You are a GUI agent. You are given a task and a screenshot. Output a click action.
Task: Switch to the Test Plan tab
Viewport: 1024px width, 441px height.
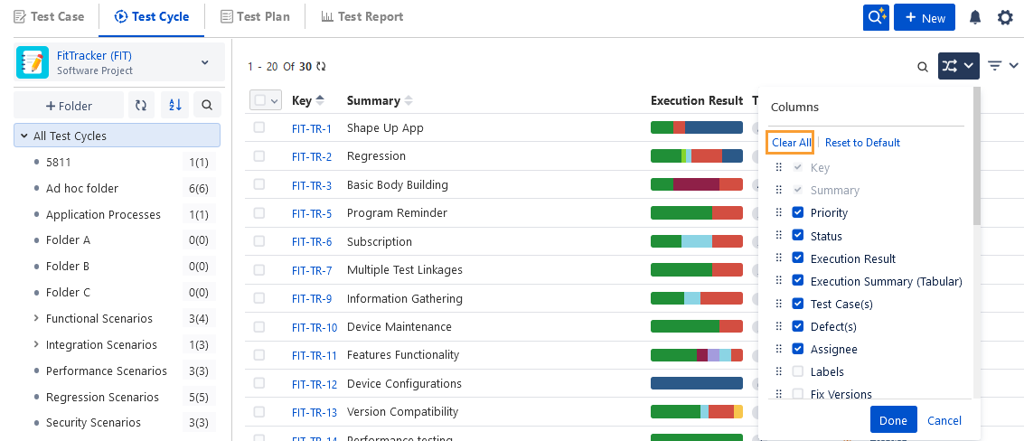[x=255, y=17]
